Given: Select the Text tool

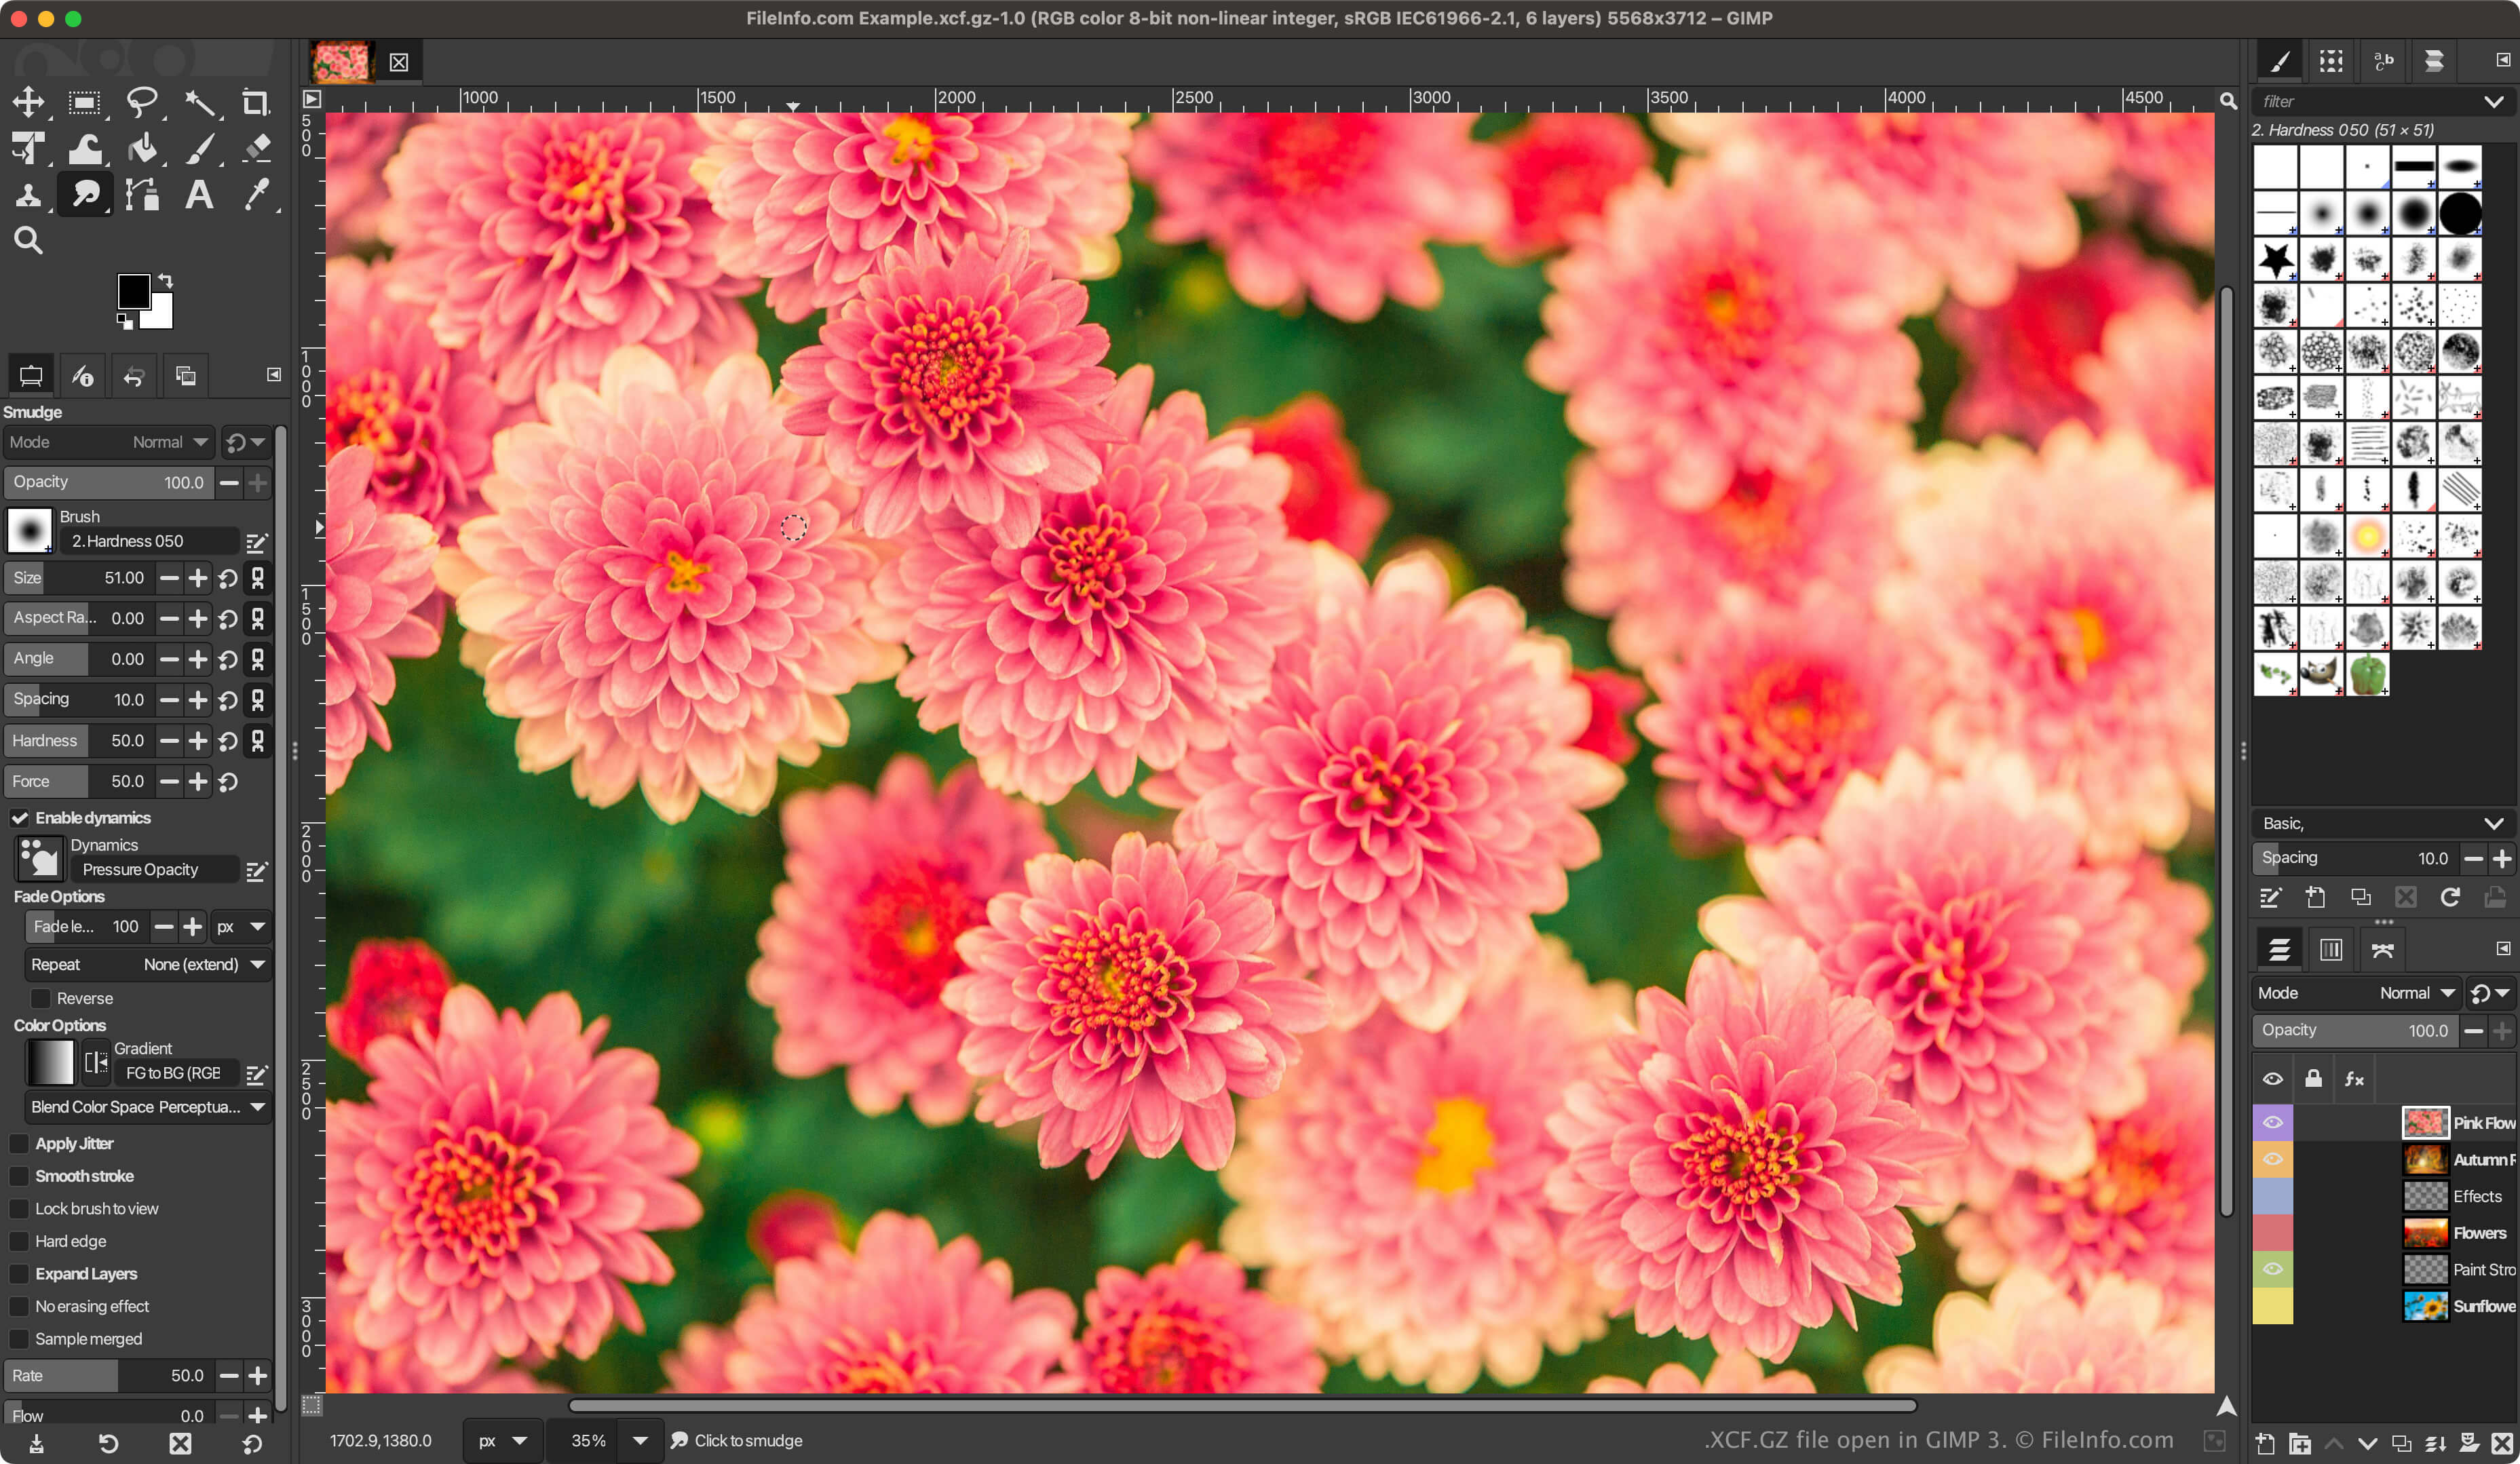Looking at the screenshot, I should point(199,194).
